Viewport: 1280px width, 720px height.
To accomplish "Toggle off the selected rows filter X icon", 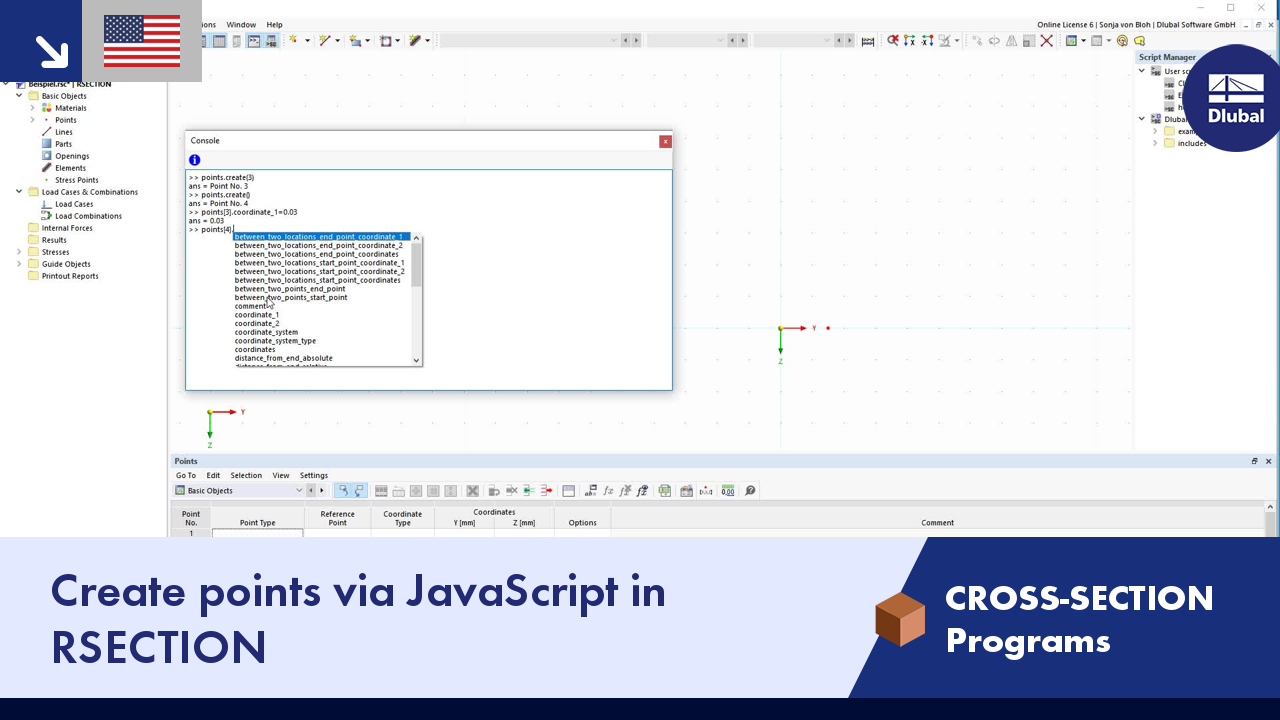I will click(x=472, y=490).
